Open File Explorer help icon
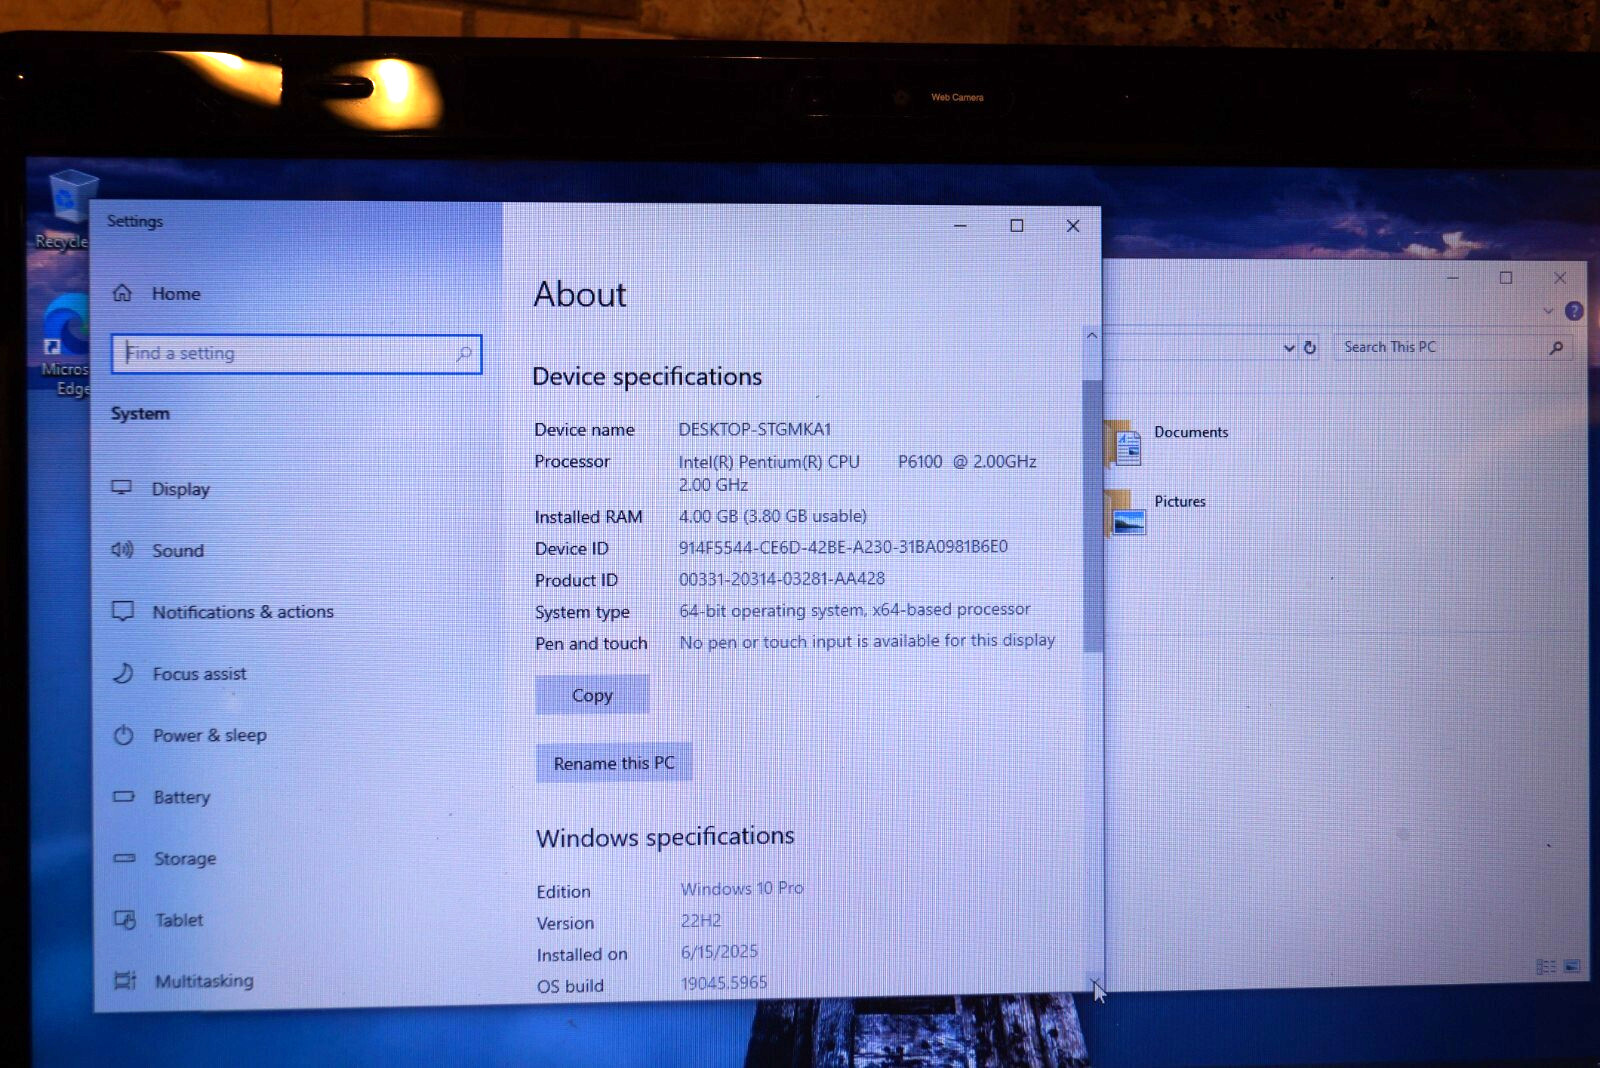The image size is (1600, 1068). pyautogui.click(x=1574, y=311)
